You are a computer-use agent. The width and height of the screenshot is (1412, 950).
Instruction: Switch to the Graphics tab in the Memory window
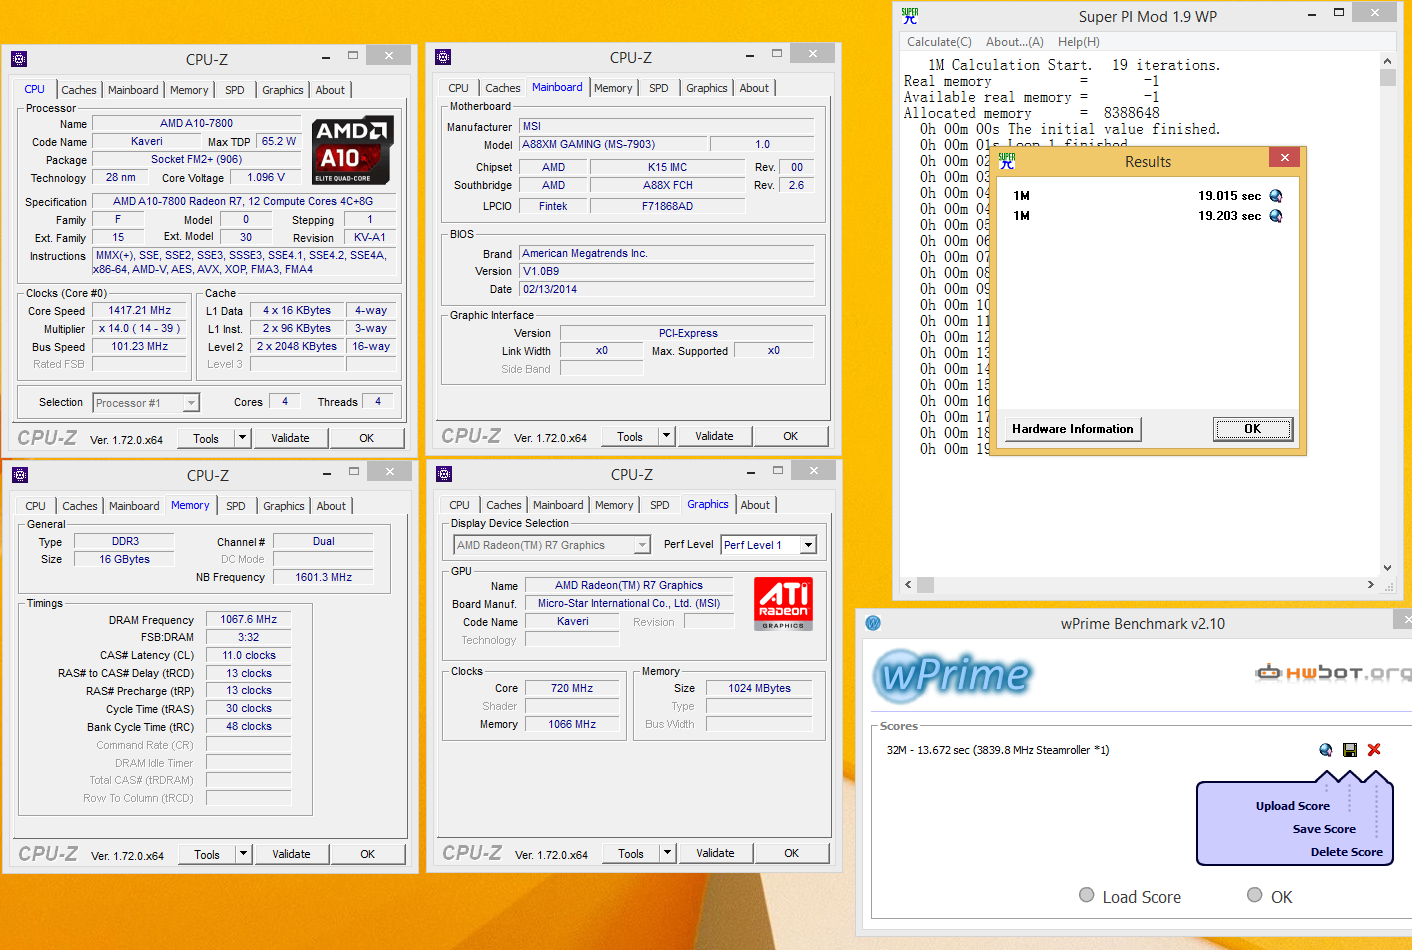pyautogui.click(x=283, y=506)
